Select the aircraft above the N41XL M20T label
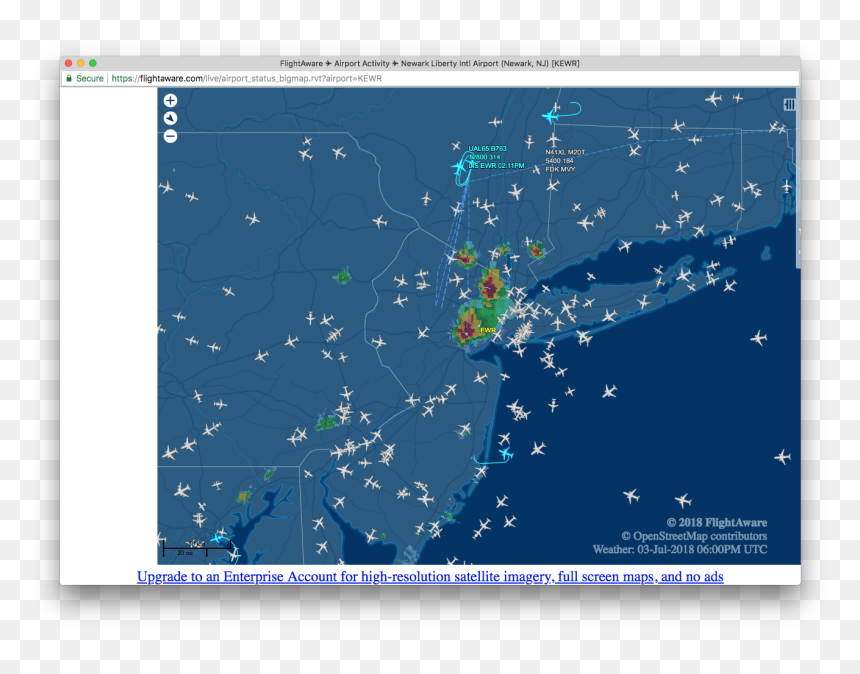 tap(553, 140)
